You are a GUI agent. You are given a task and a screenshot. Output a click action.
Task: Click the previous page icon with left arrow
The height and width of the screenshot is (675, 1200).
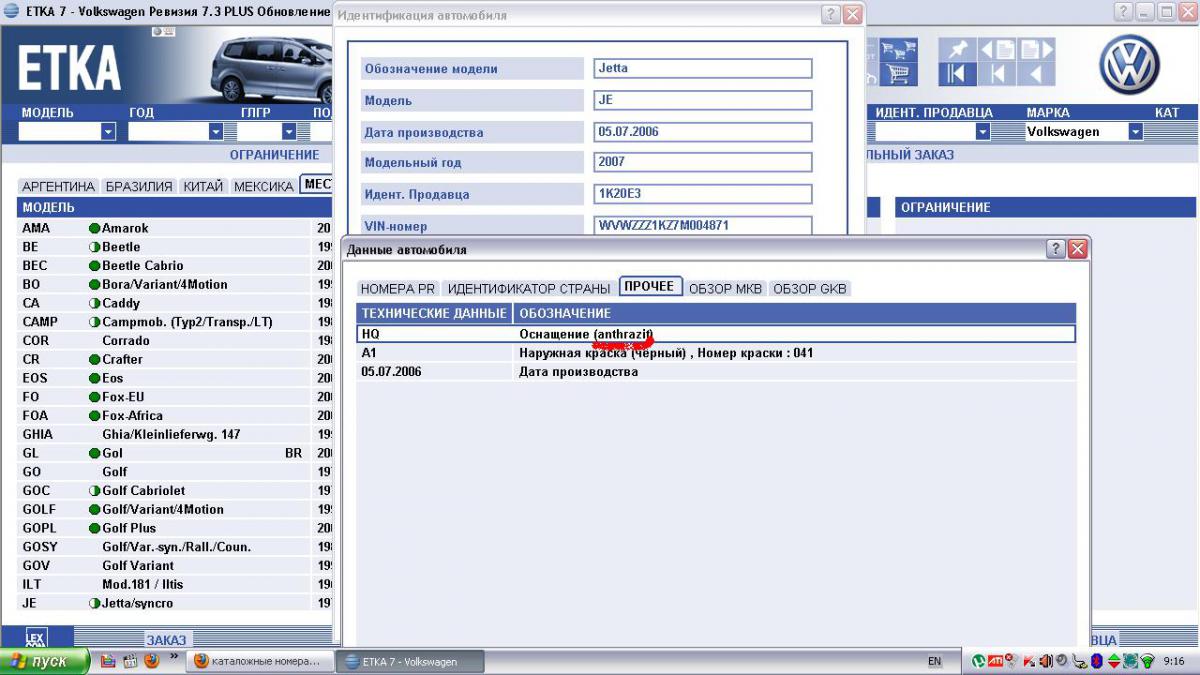point(997,50)
